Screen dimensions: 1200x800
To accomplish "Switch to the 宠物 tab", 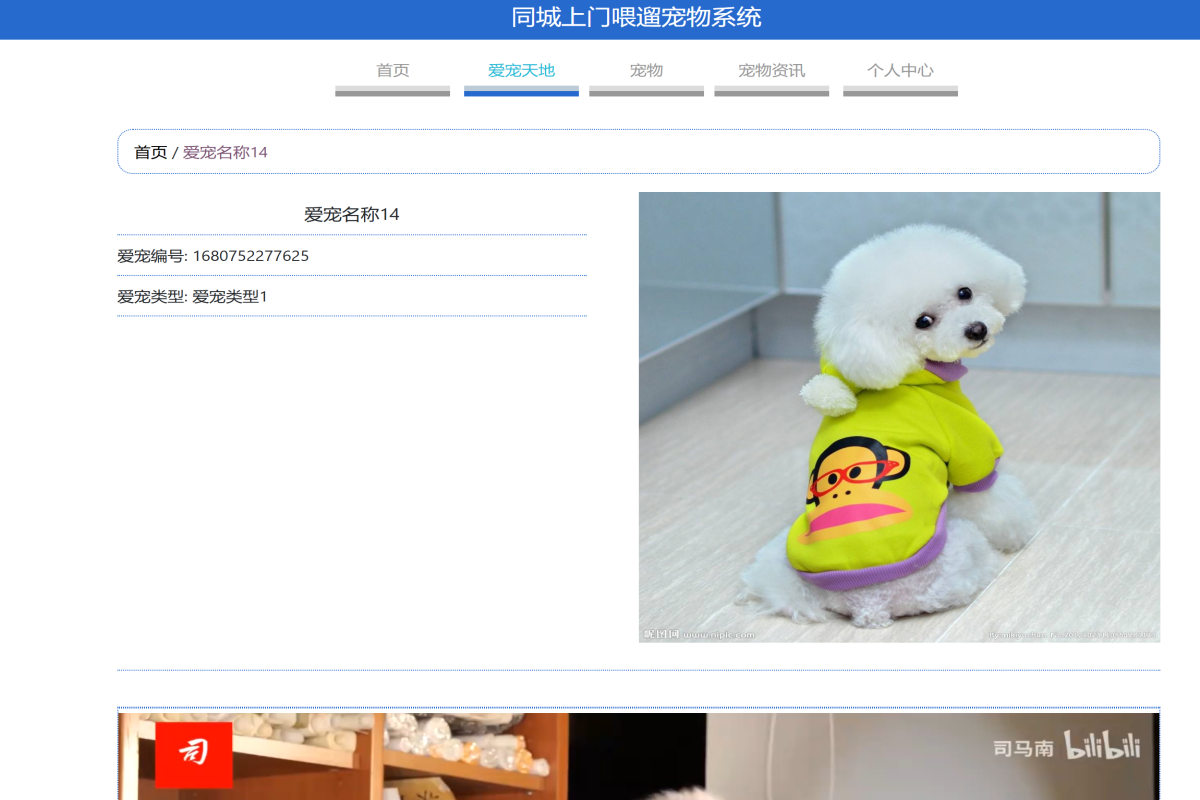I will click(x=646, y=71).
